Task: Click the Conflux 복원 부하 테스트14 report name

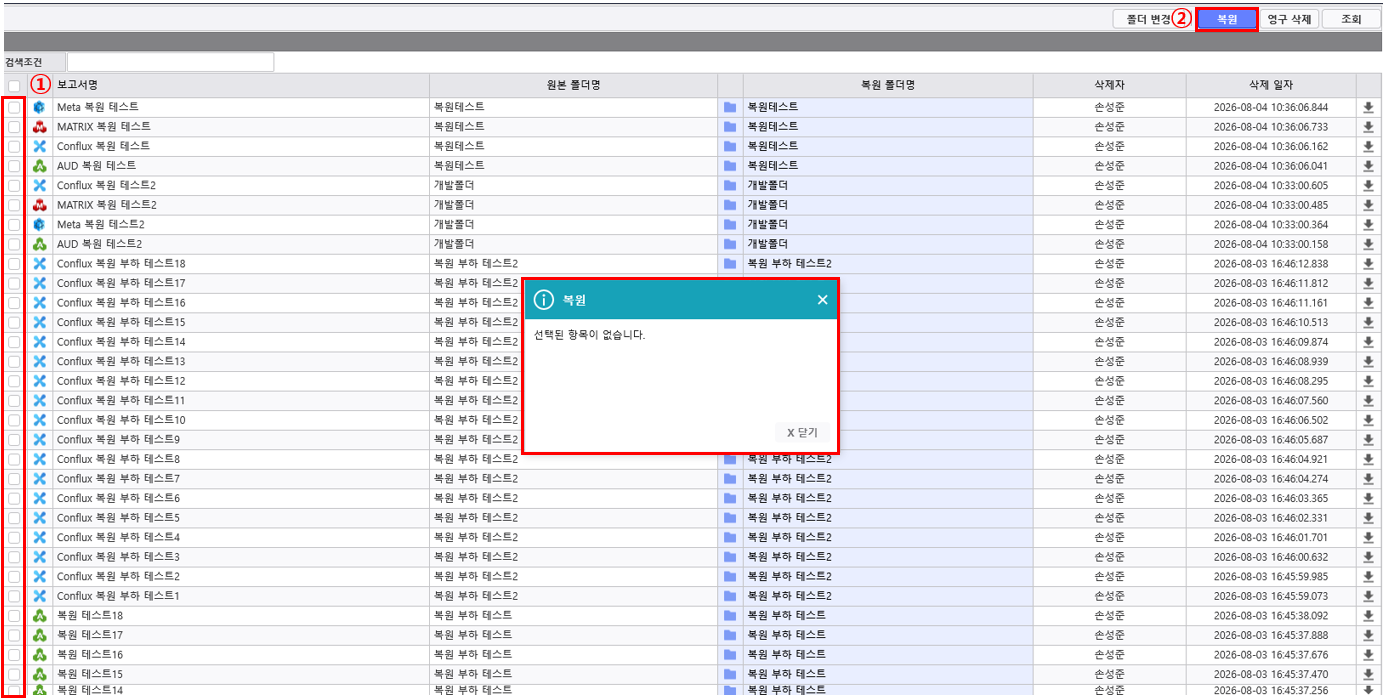Action: coord(121,342)
